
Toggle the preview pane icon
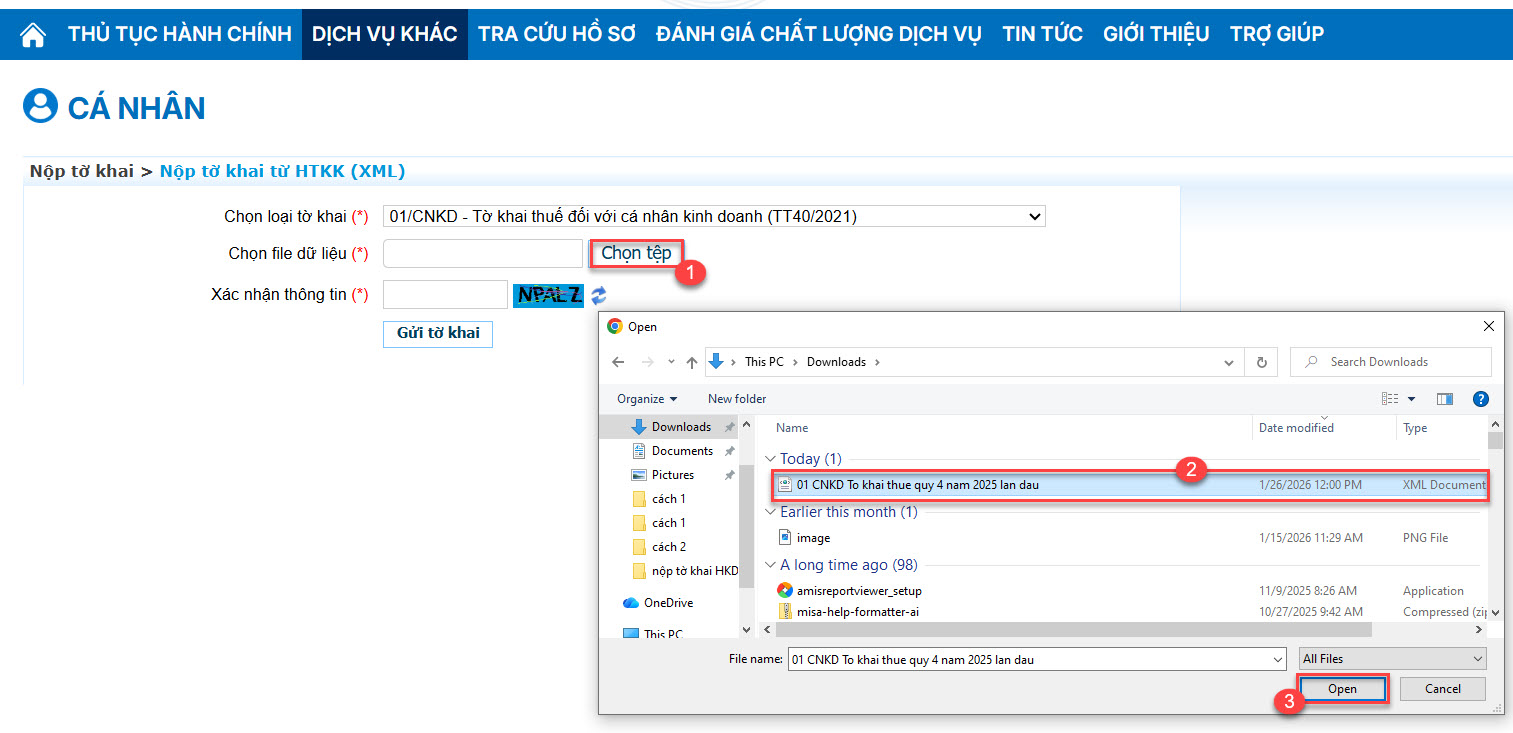[x=1444, y=399]
